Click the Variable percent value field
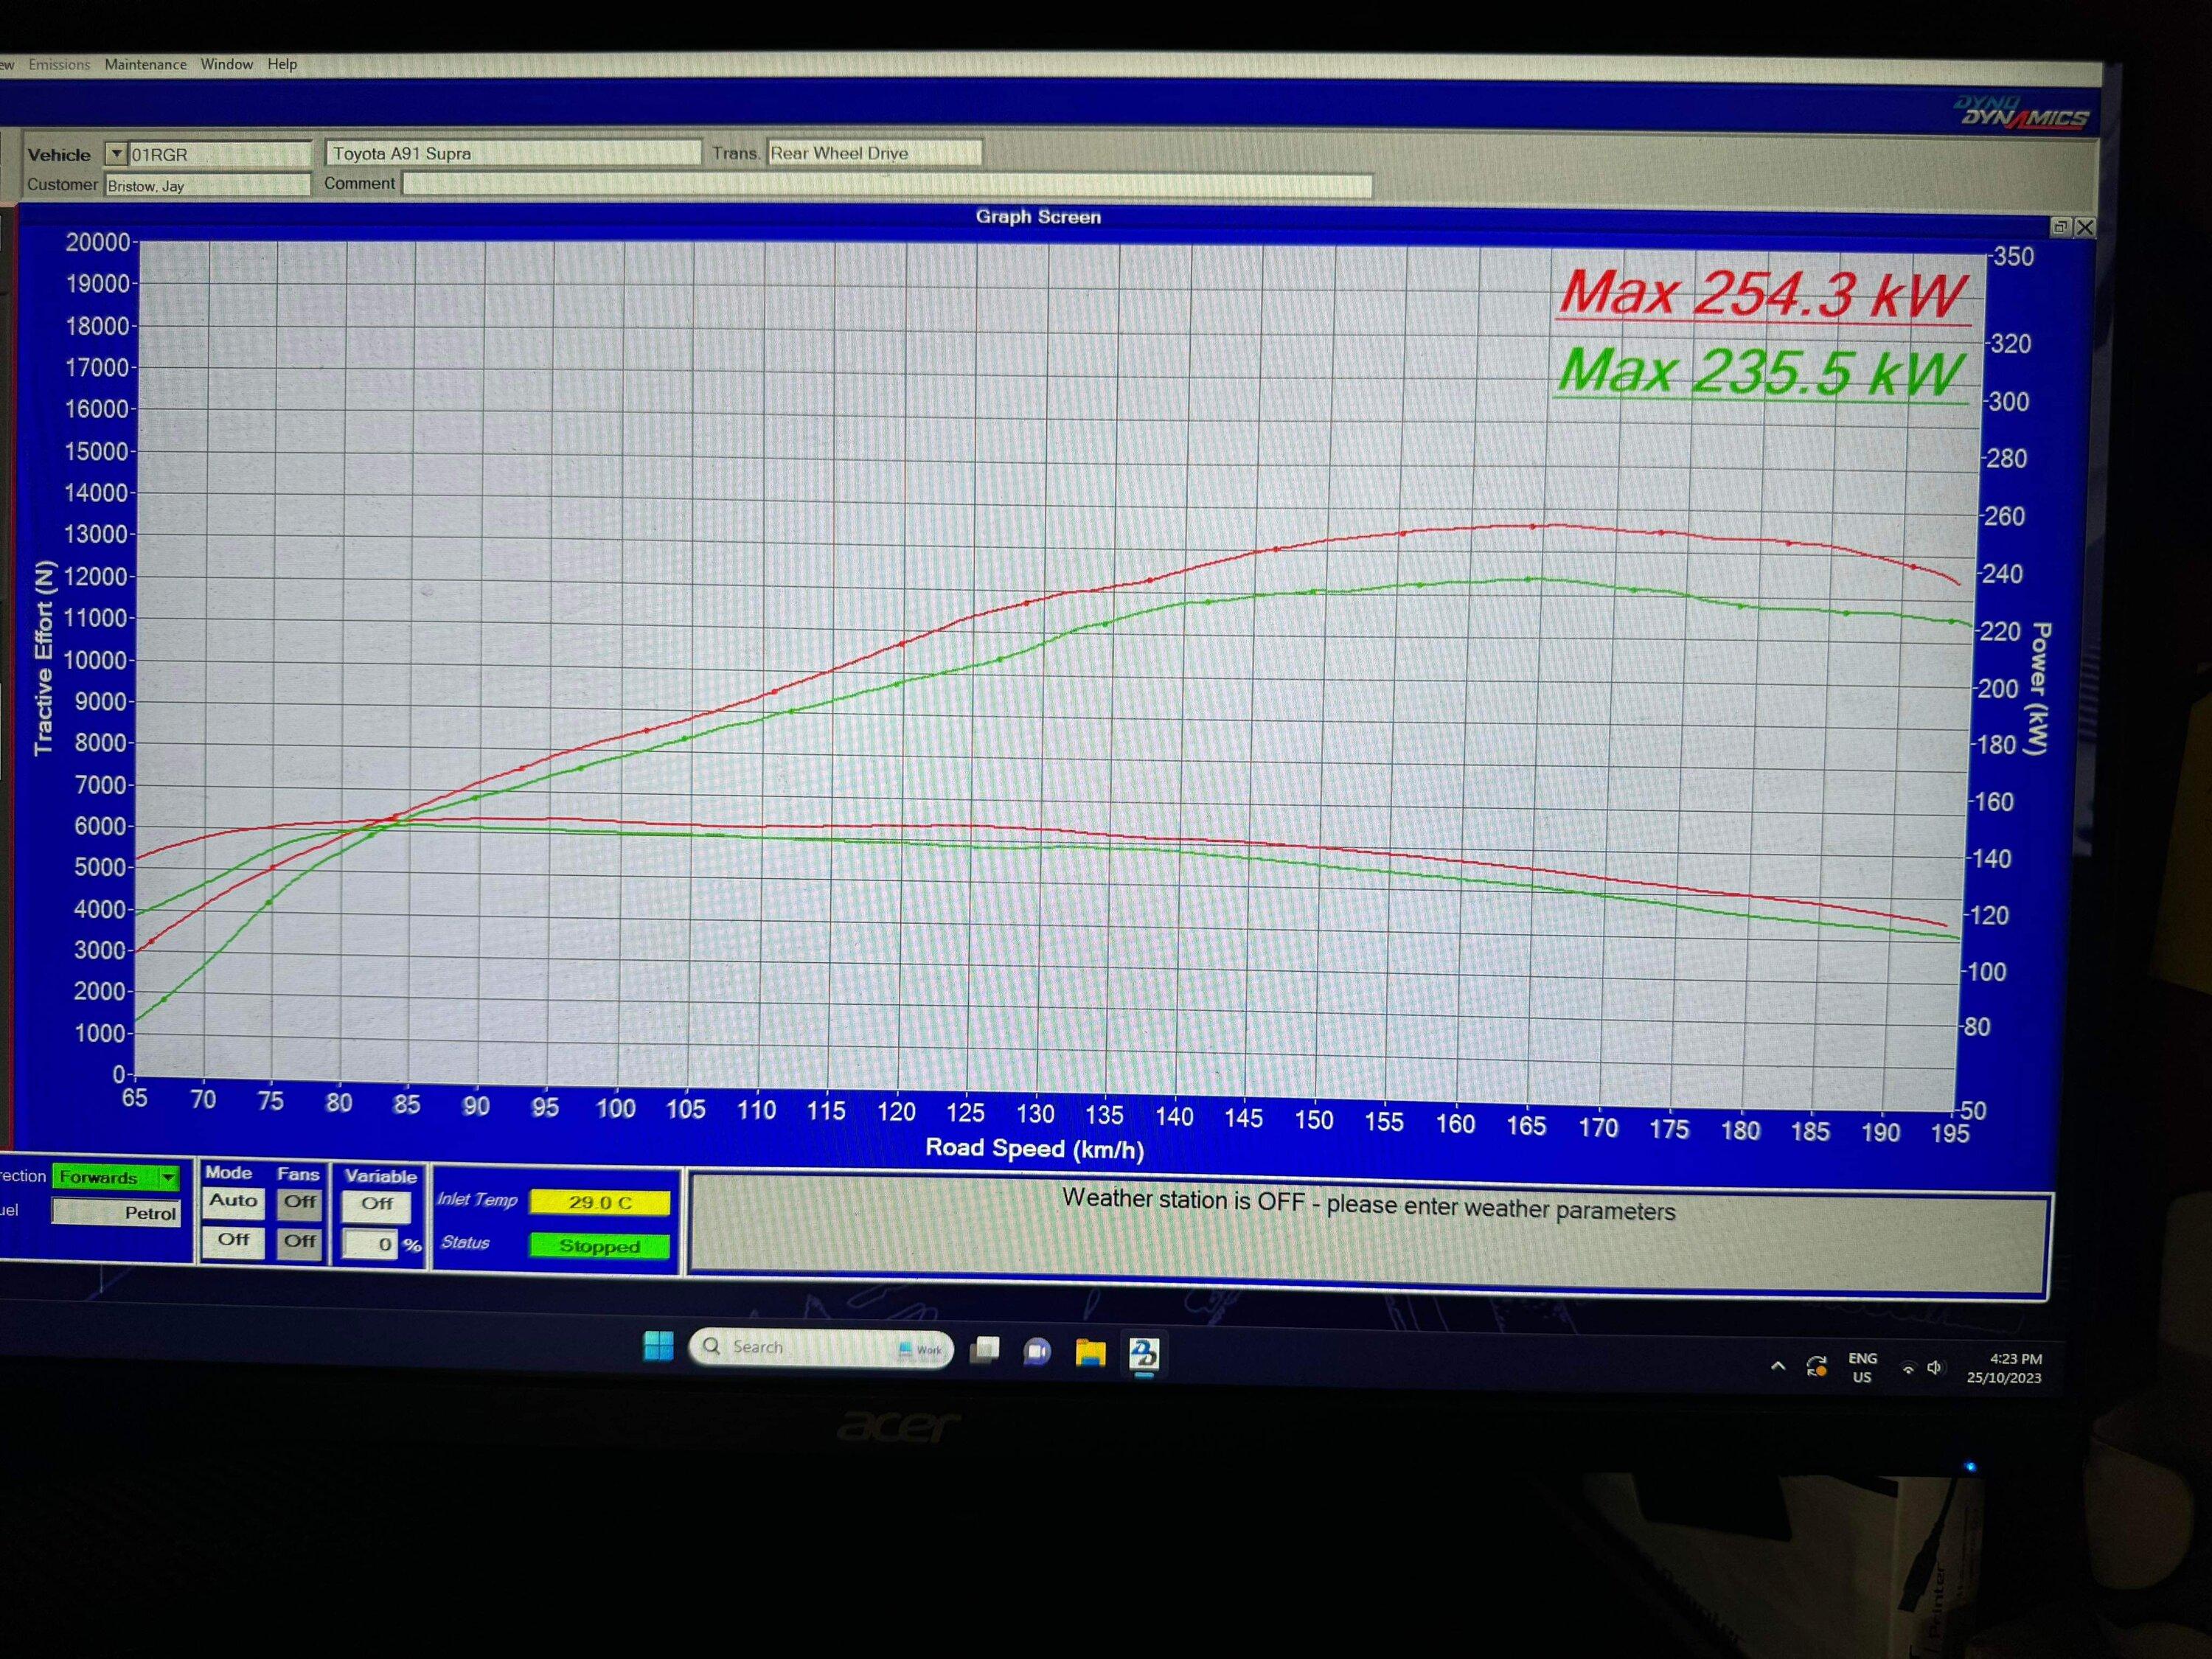Image resolution: width=2212 pixels, height=1659 pixels. (x=370, y=1245)
